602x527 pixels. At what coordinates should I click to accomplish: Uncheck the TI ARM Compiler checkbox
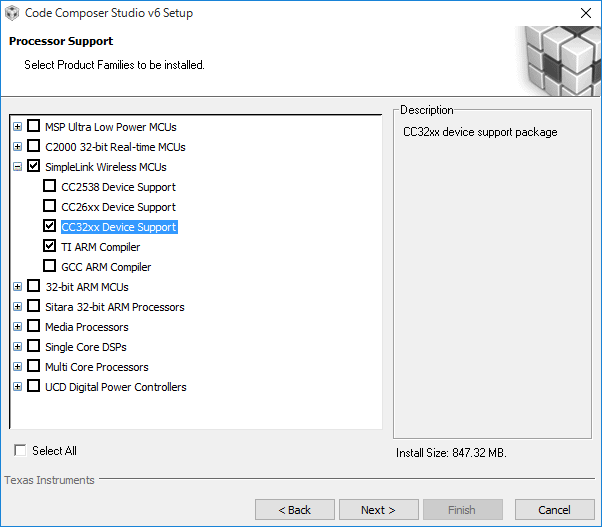pyautogui.click(x=50, y=246)
